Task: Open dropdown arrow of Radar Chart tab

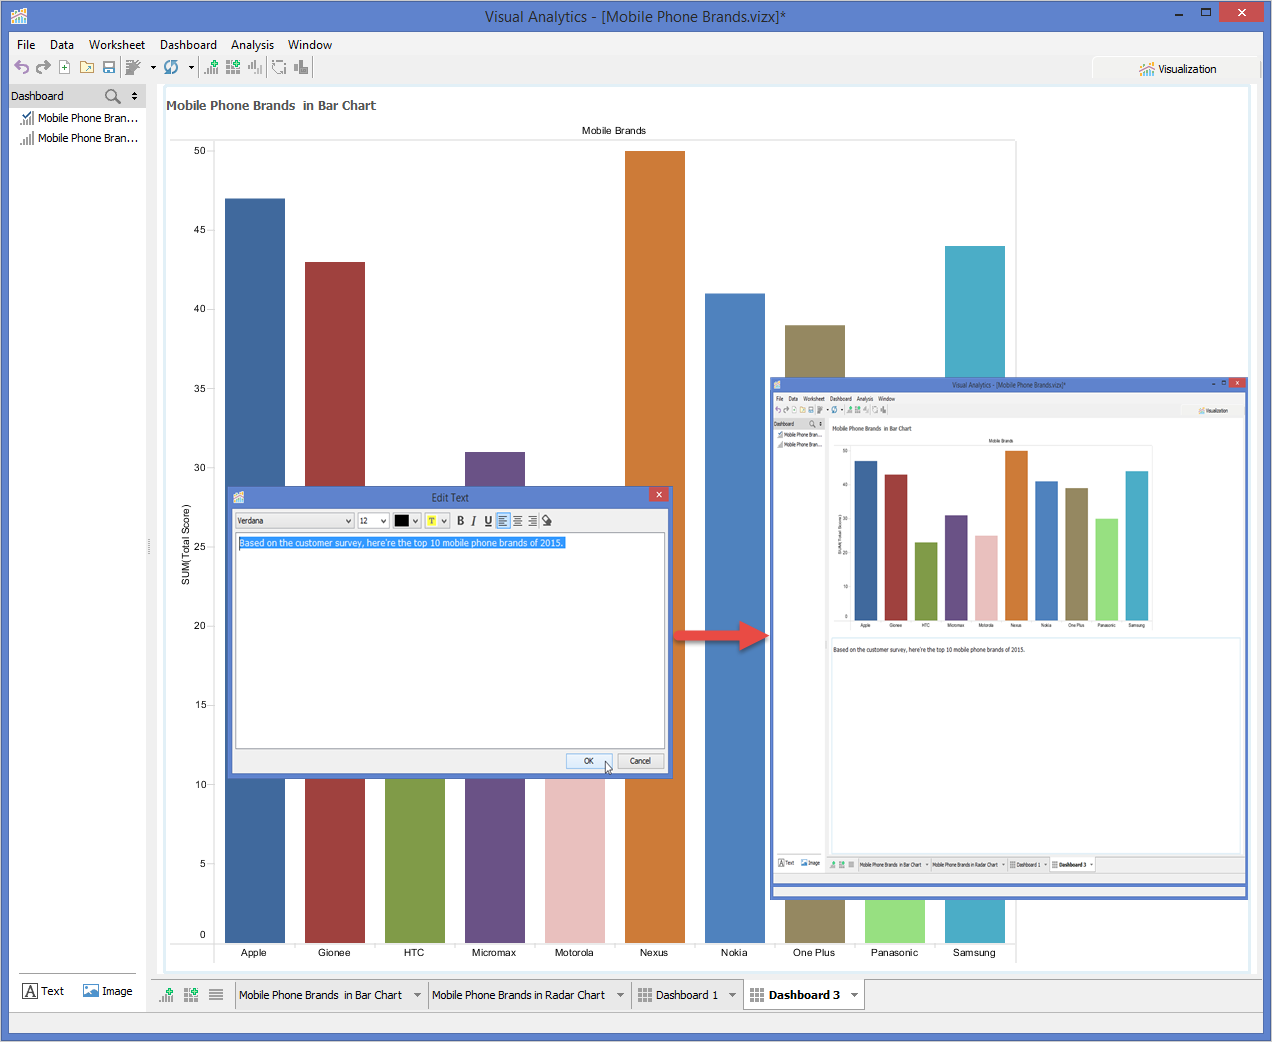Action: [x=620, y=995]
